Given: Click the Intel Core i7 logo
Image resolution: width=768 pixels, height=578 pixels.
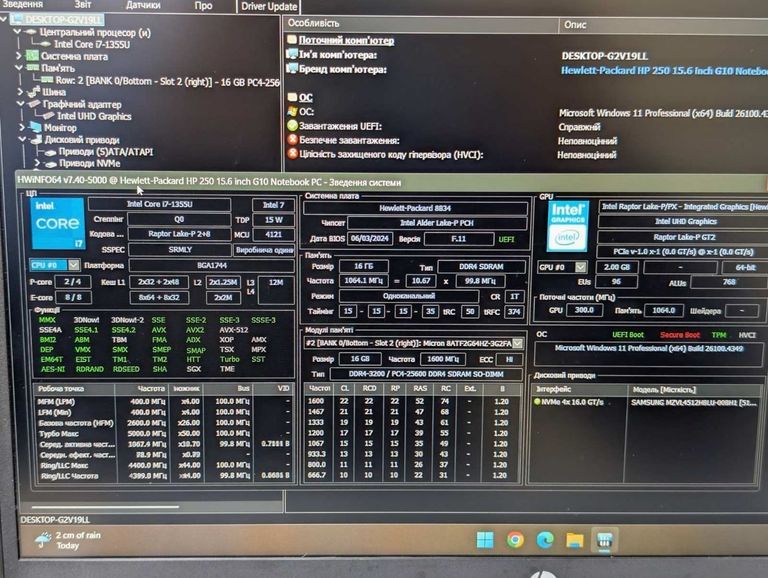Looking at the screenshot, I should 57,227.
